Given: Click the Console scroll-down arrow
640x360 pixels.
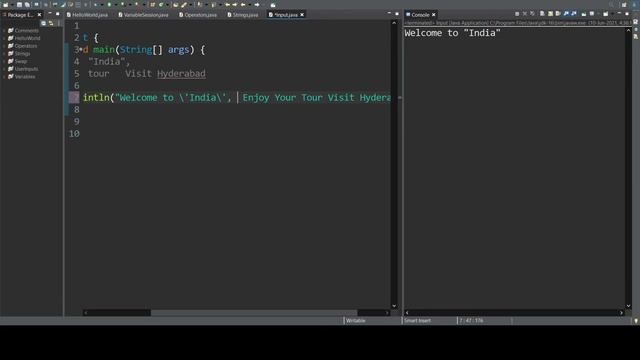Looking at the screenshot, I should click(x=629, y=306).
